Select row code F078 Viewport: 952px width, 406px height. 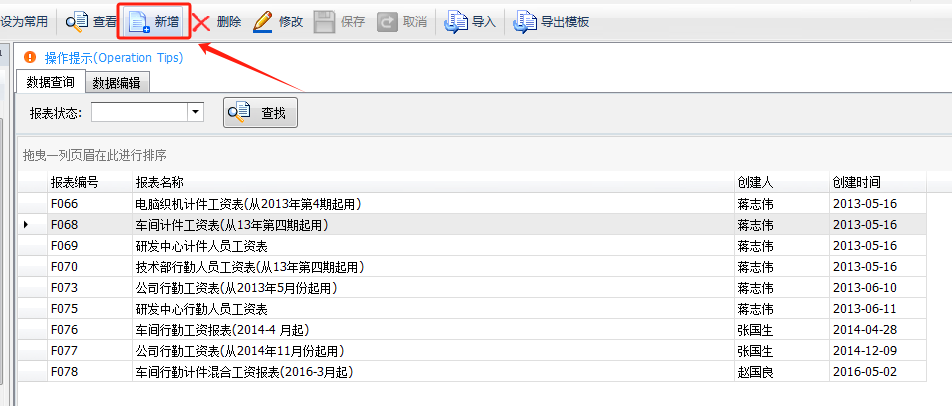pyautogui.click(x=64, y=372)
